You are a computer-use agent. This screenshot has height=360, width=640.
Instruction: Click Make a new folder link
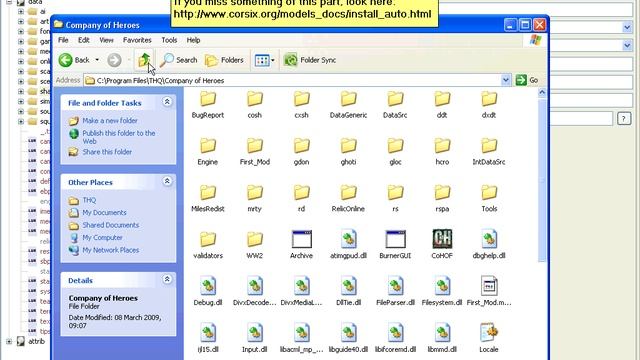point(110,120)
